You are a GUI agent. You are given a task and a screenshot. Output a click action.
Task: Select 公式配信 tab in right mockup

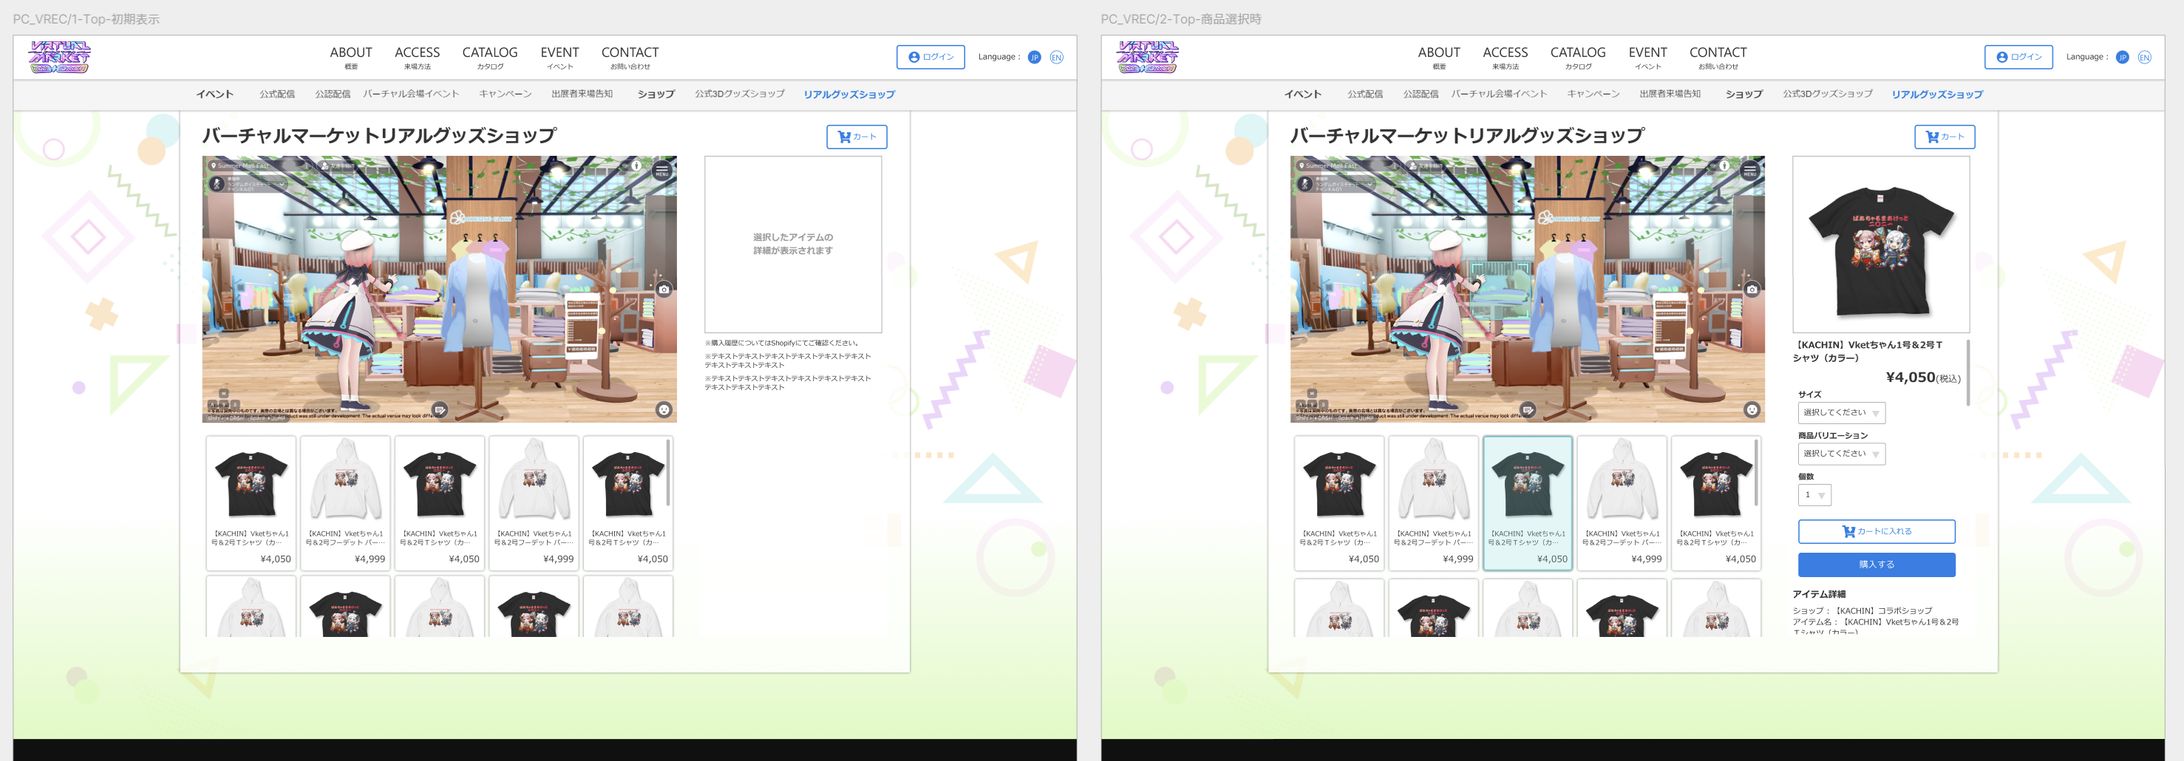click(x=1365, y=94)
